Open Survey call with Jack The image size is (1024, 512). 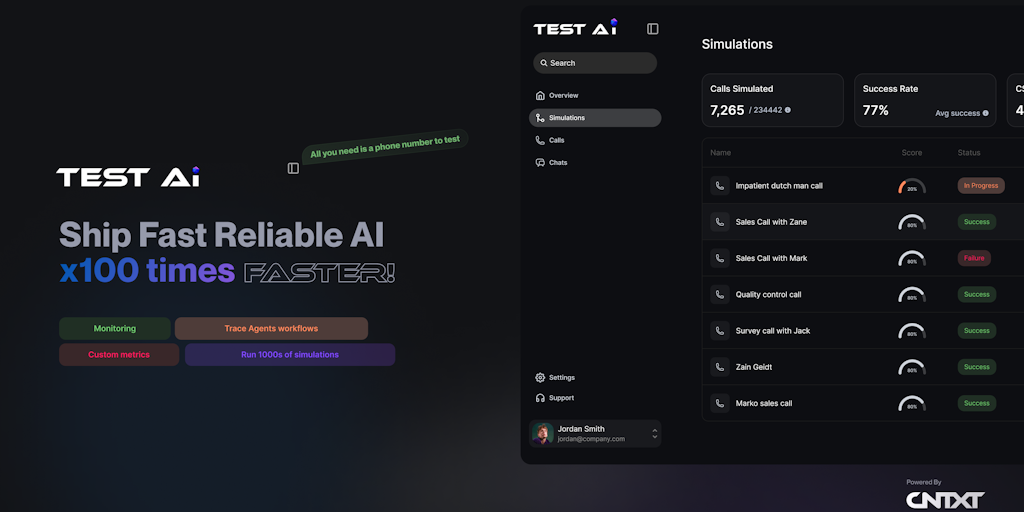[863, 330]
